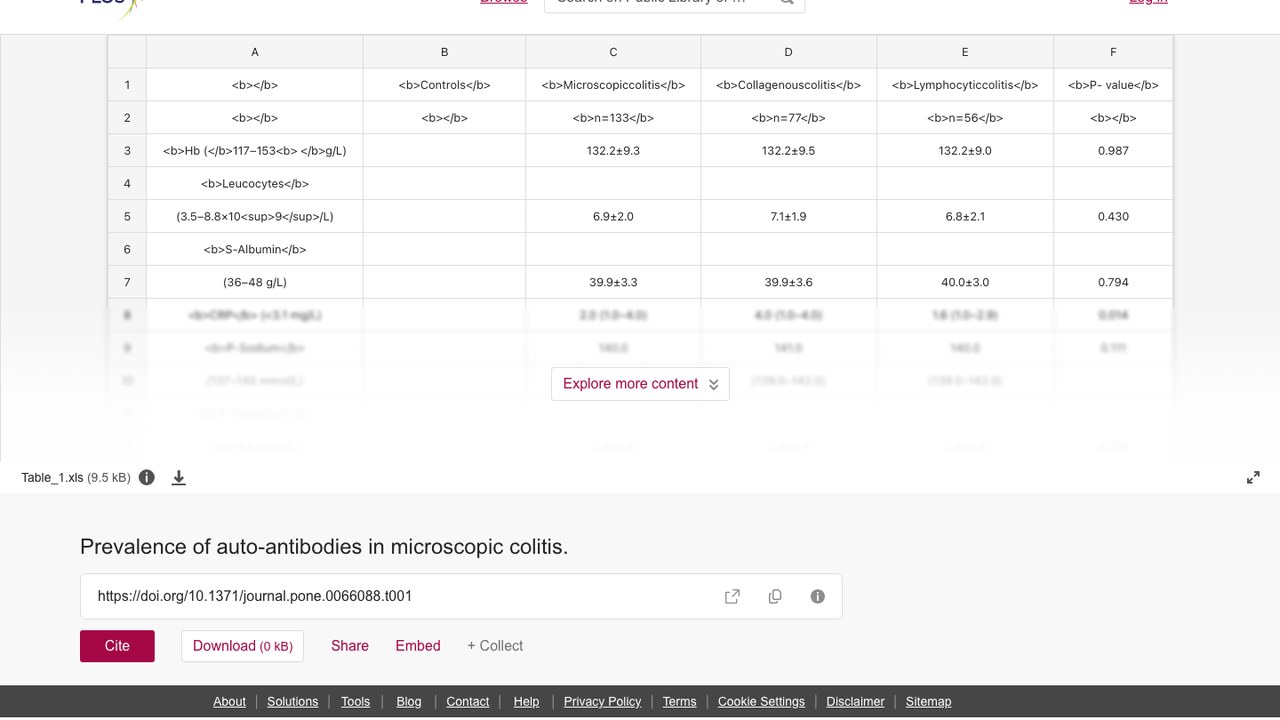Open the Terms footer link
The image size is (1280, 720).
coord(680,702)
